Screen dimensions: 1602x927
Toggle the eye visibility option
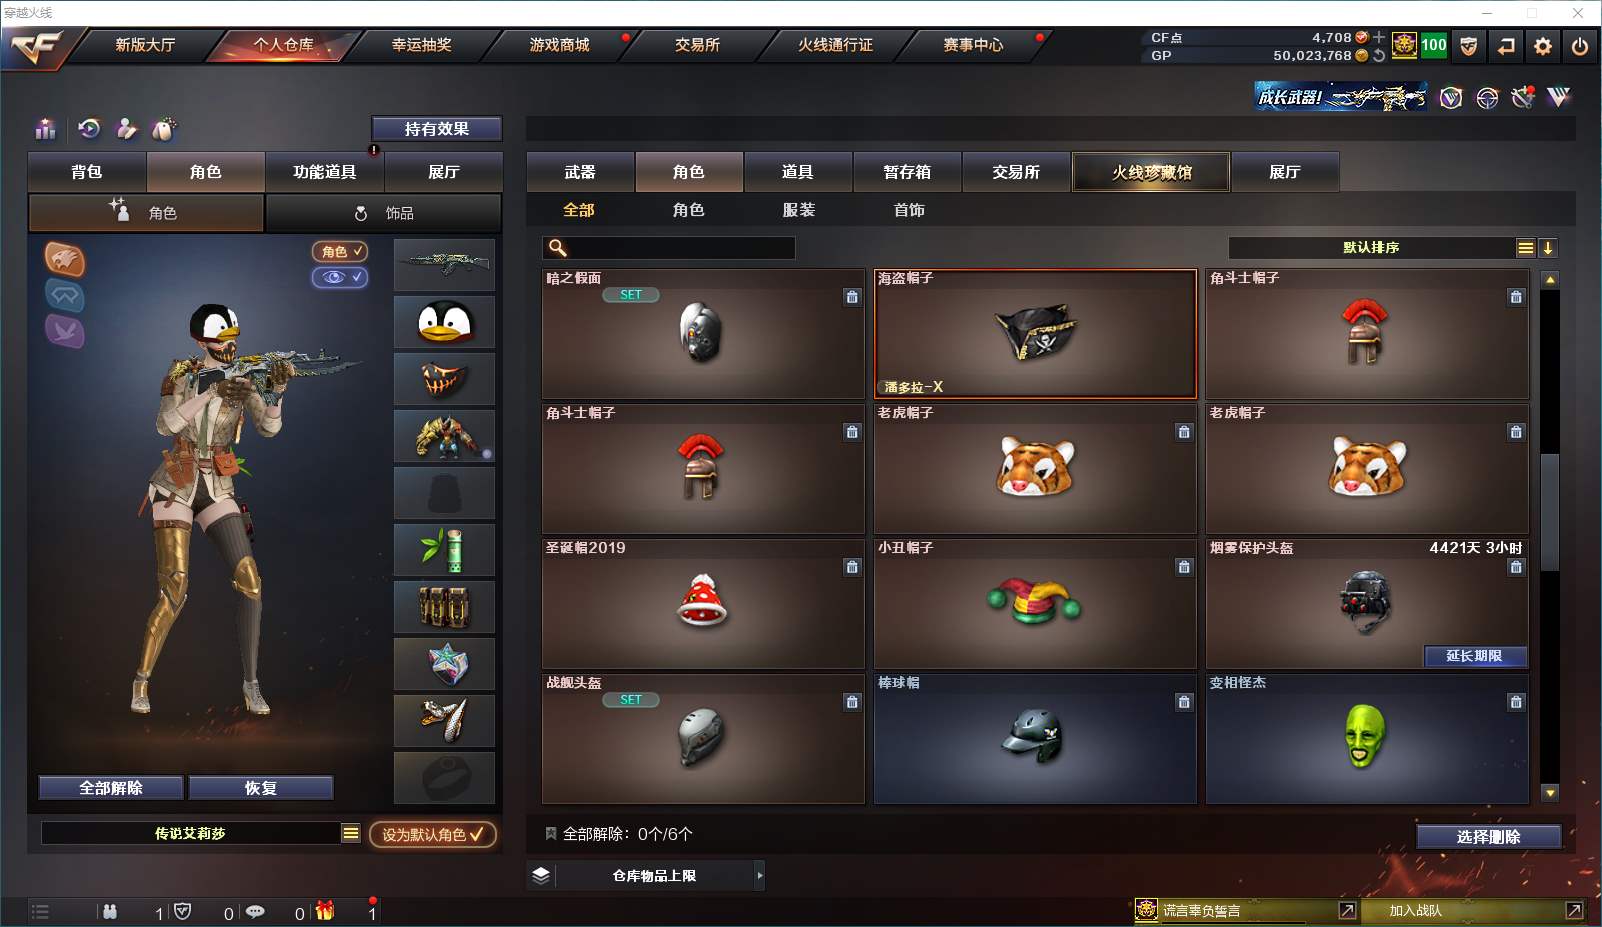(x=340, y=277)
